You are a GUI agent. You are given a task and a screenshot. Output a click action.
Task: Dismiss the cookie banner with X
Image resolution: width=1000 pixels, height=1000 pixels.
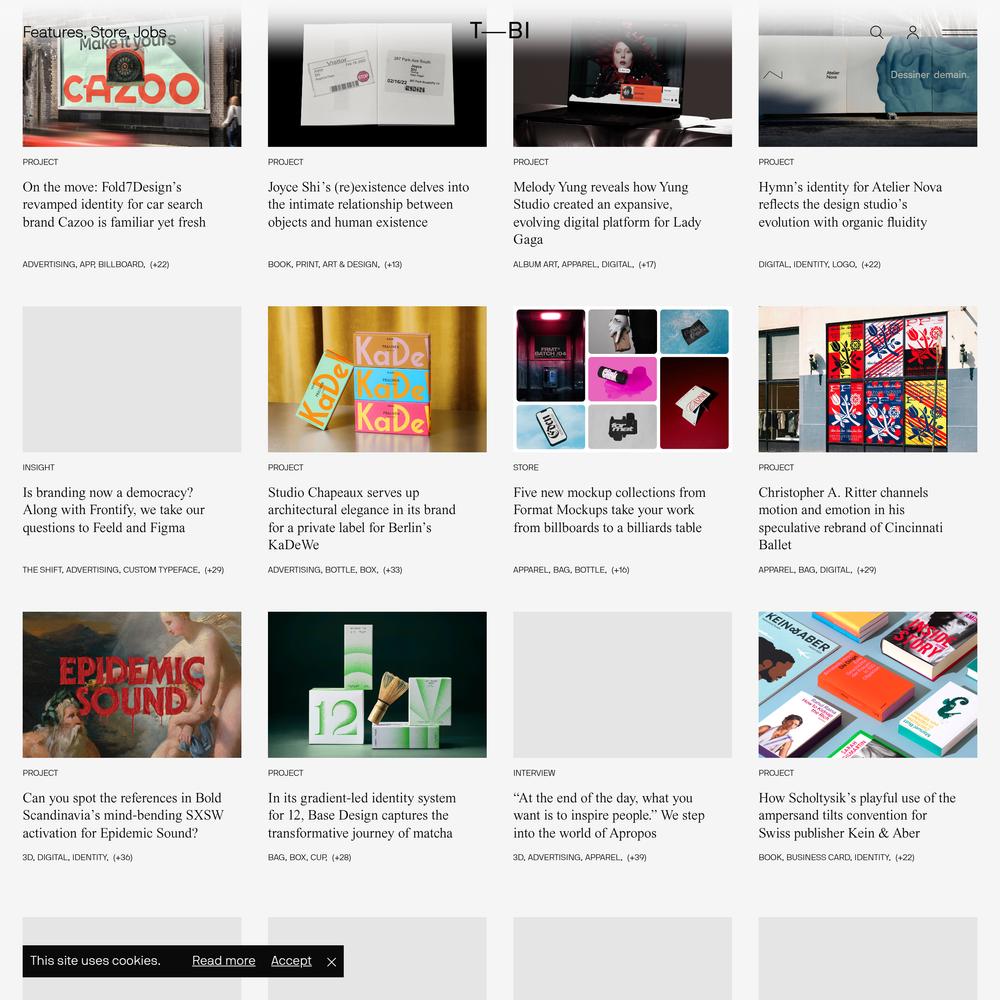(x=331, y=962)
